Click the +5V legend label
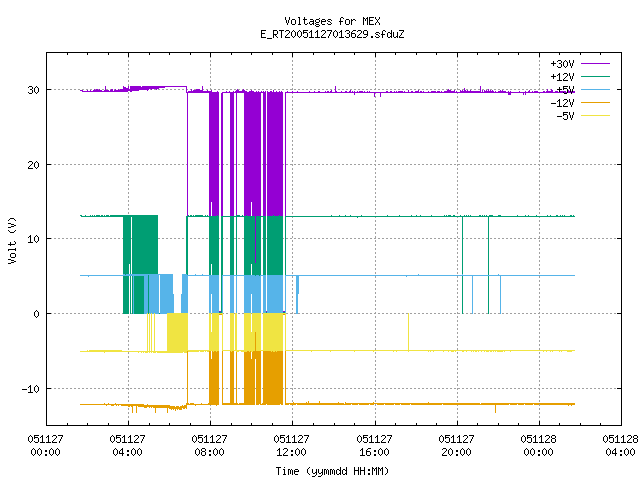This screenshot has height=480, width=640. click(565, 90)
